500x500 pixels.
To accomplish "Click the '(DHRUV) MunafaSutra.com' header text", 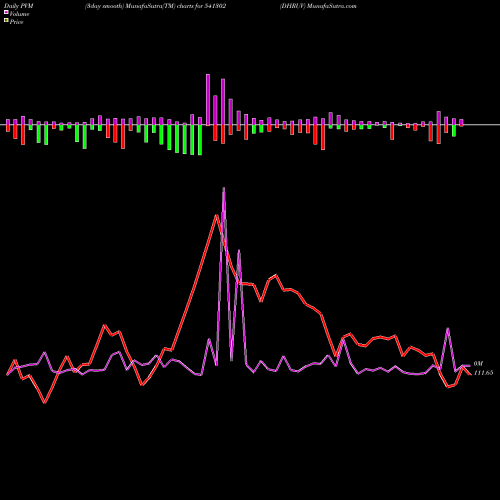I will (318, 6).
